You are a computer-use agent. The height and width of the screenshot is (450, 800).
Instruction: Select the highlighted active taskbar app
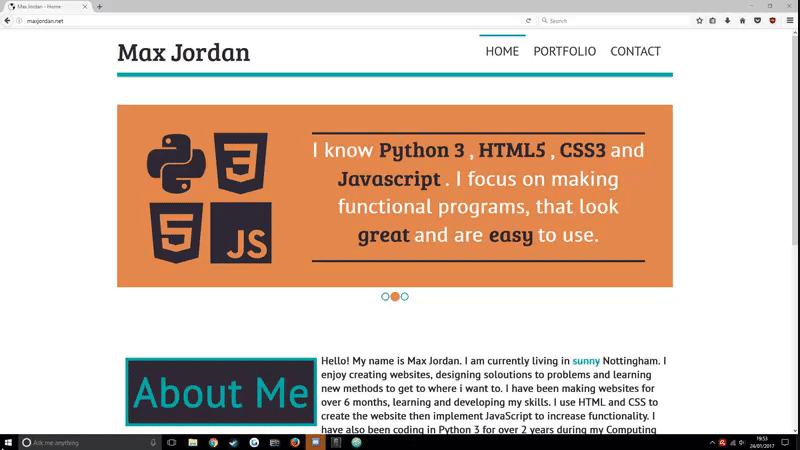click(x=315, y=442)
